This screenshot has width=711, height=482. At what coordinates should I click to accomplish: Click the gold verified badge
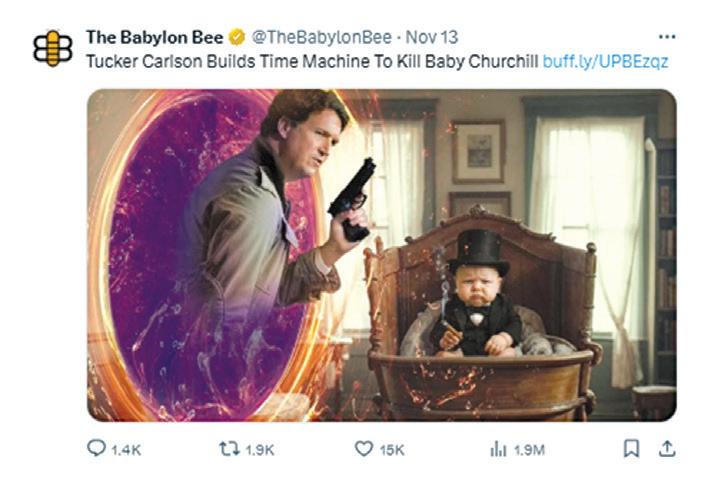tap(236, 37)
